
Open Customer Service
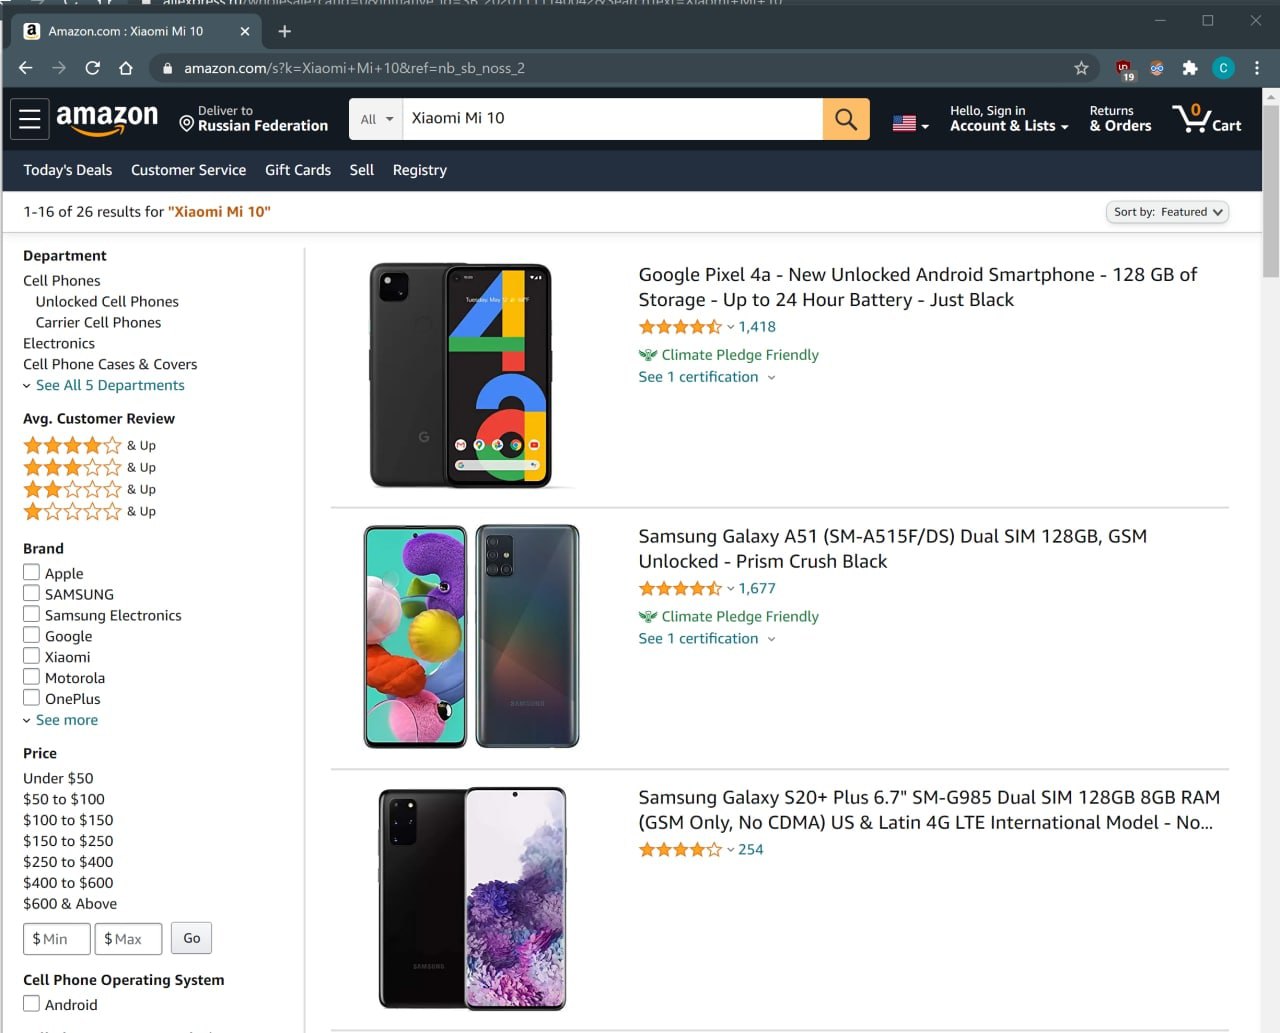point(188,170)
